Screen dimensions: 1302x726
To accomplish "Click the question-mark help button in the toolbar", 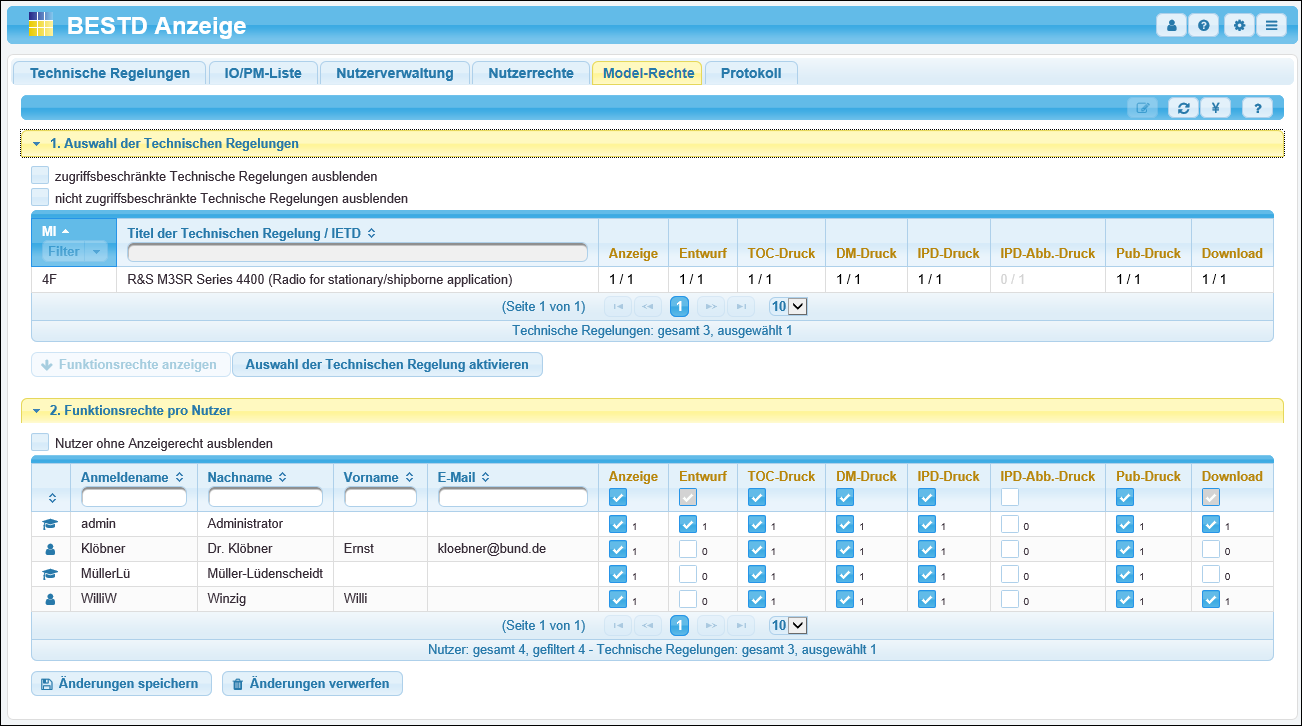I will point(1257,108).
